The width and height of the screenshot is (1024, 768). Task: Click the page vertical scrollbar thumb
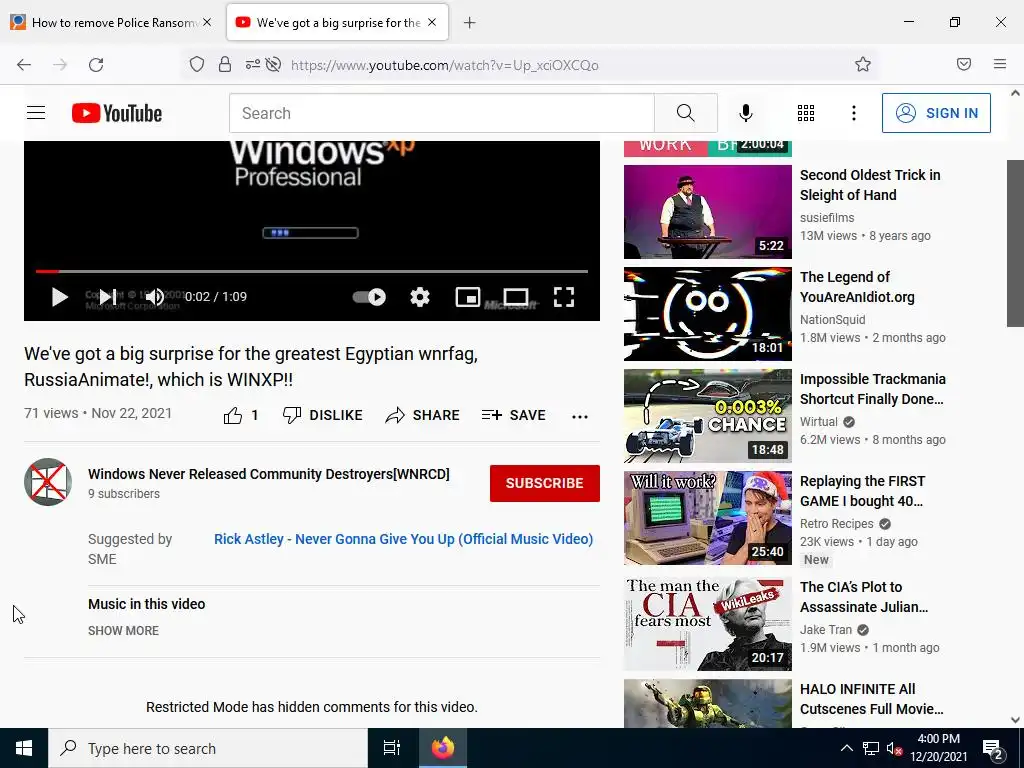coord(1015,243)
